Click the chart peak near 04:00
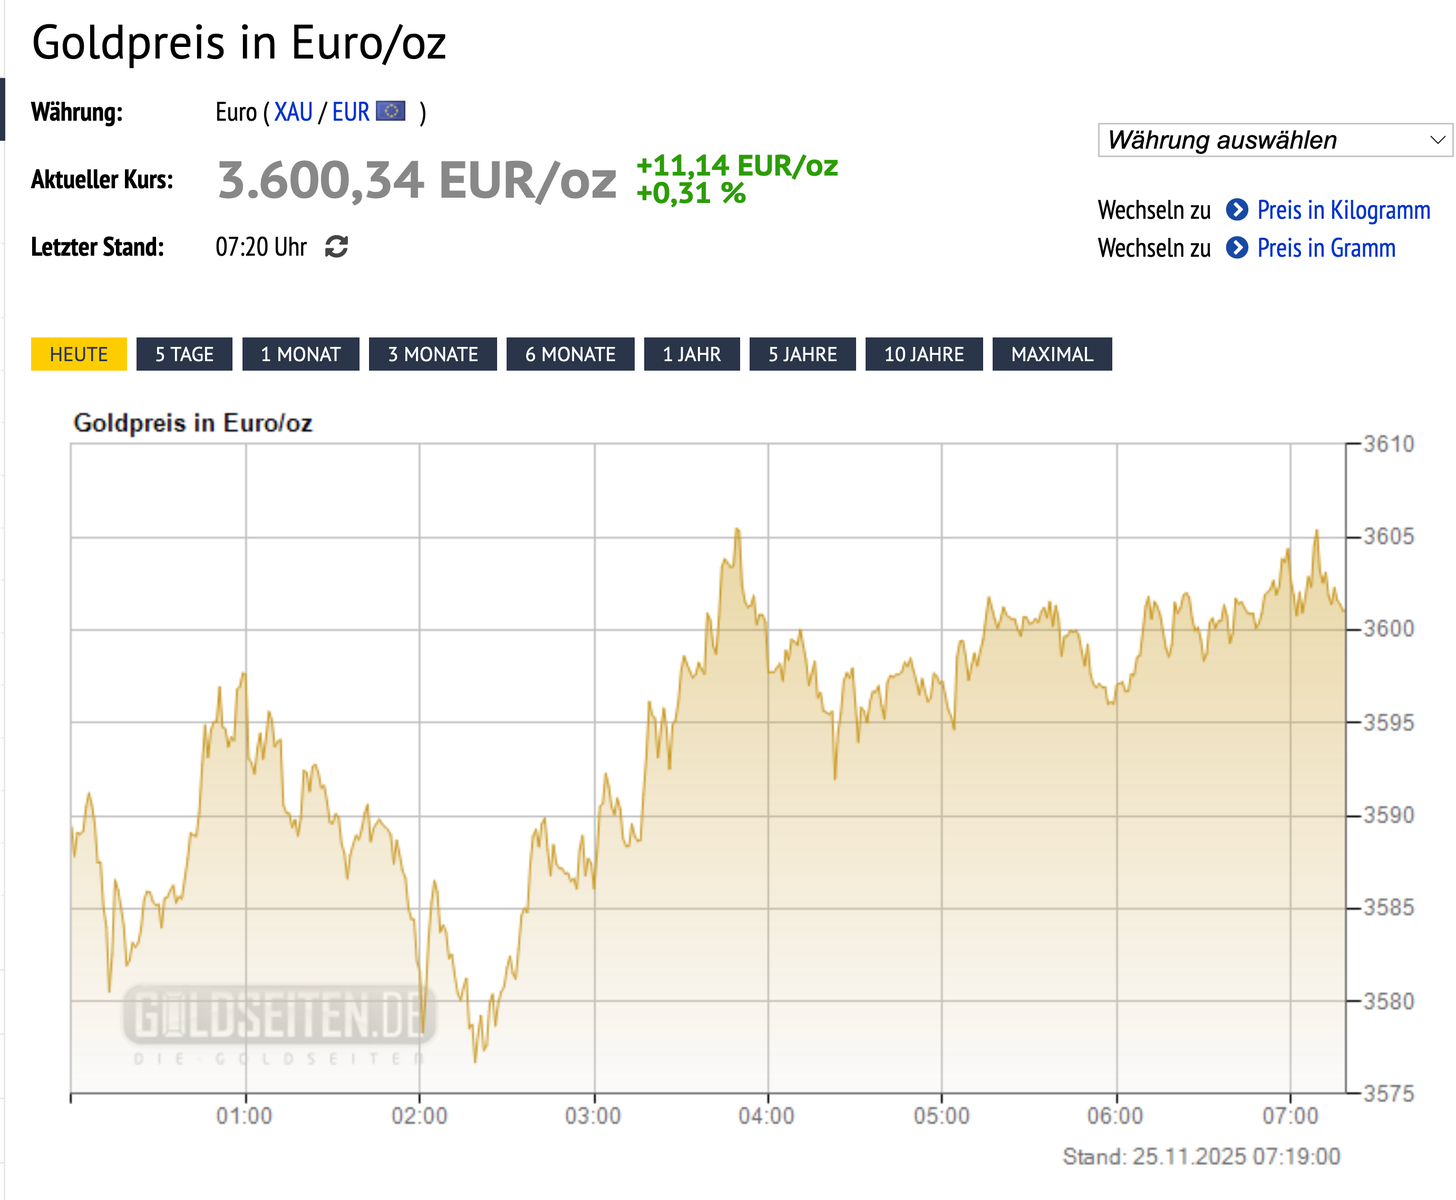 coord(737,530)
